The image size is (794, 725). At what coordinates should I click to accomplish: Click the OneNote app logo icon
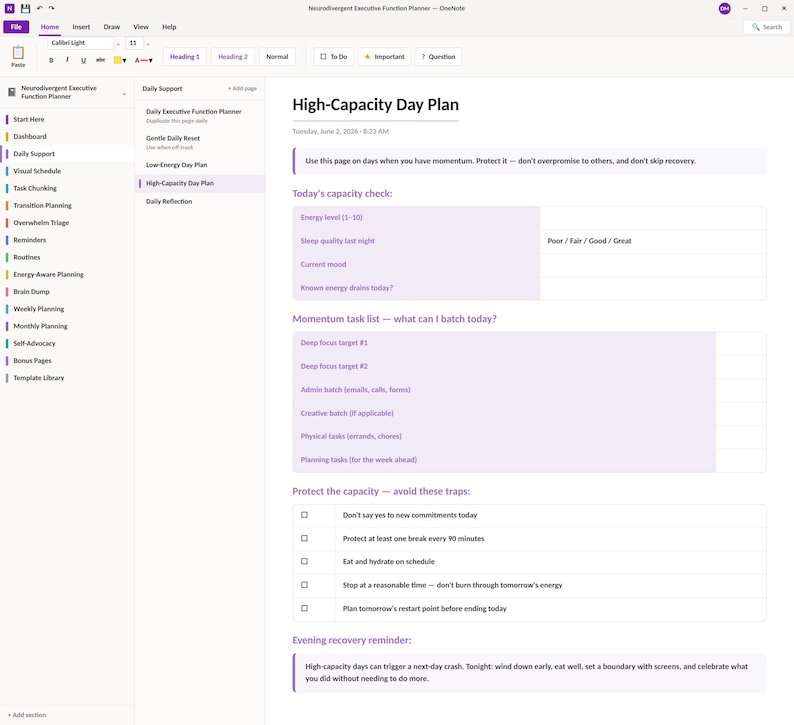click(9, 8)
